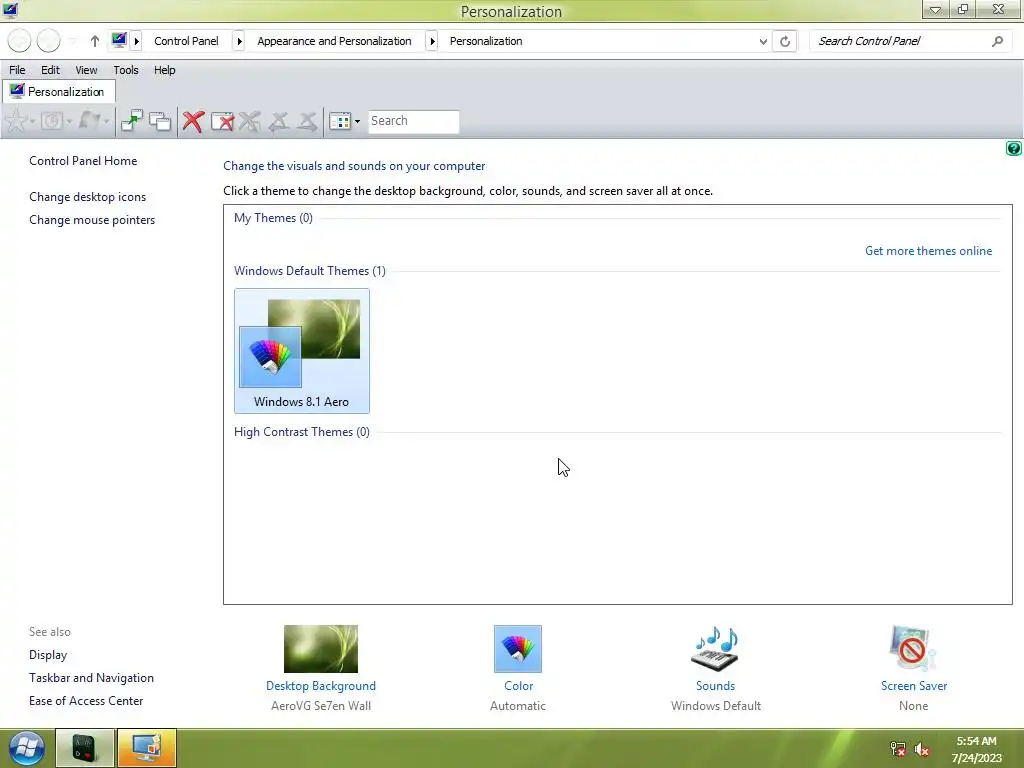Open the Display link under See also
This screenshot has width=1024, height=768.
[x=48, y=655]
